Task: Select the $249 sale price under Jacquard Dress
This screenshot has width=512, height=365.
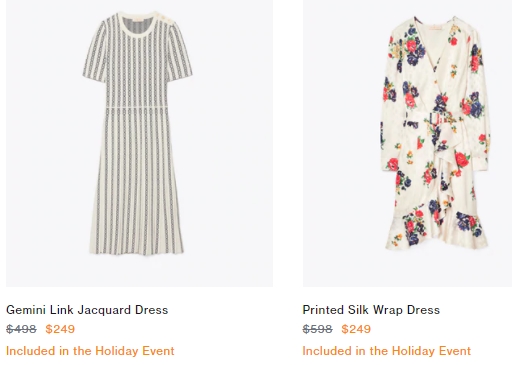Action: pos(60,329)
